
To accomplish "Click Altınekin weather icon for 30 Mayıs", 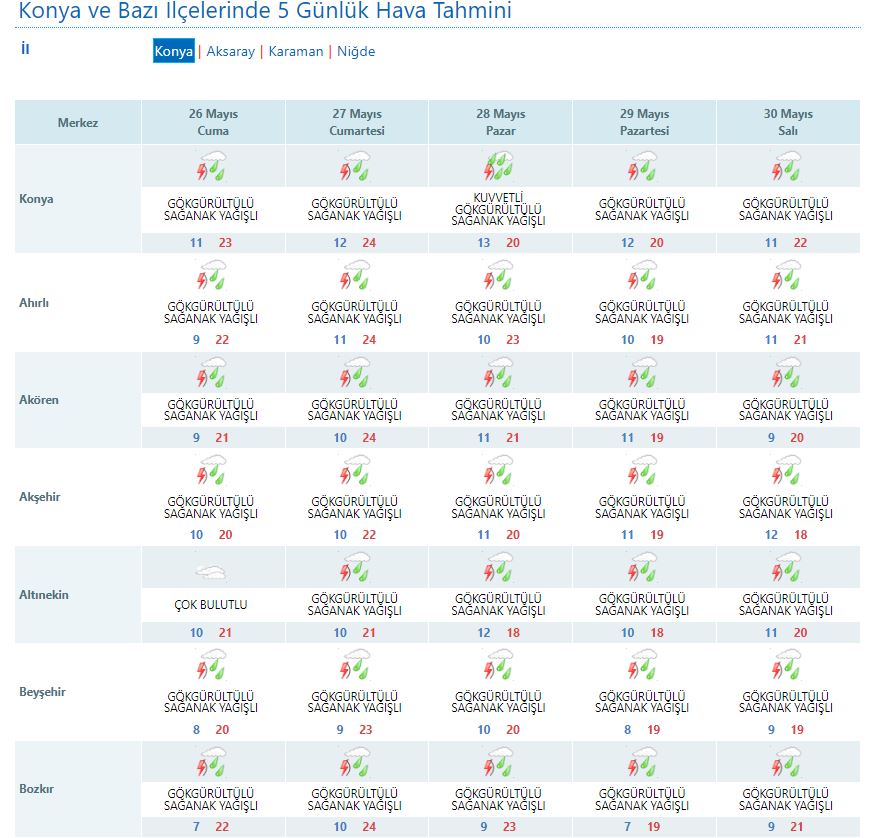I will pyautogui.click(x=788, y=568).
